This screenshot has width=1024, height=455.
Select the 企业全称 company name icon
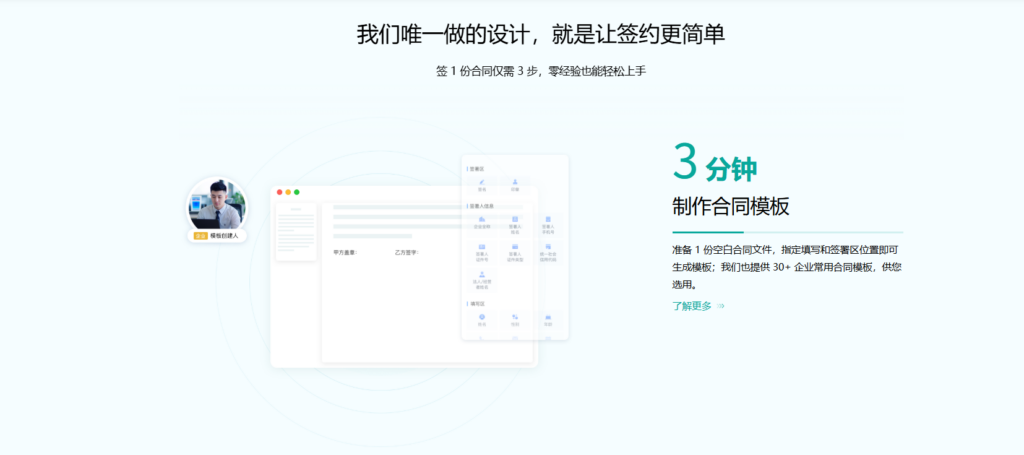(x=482, y=219)
